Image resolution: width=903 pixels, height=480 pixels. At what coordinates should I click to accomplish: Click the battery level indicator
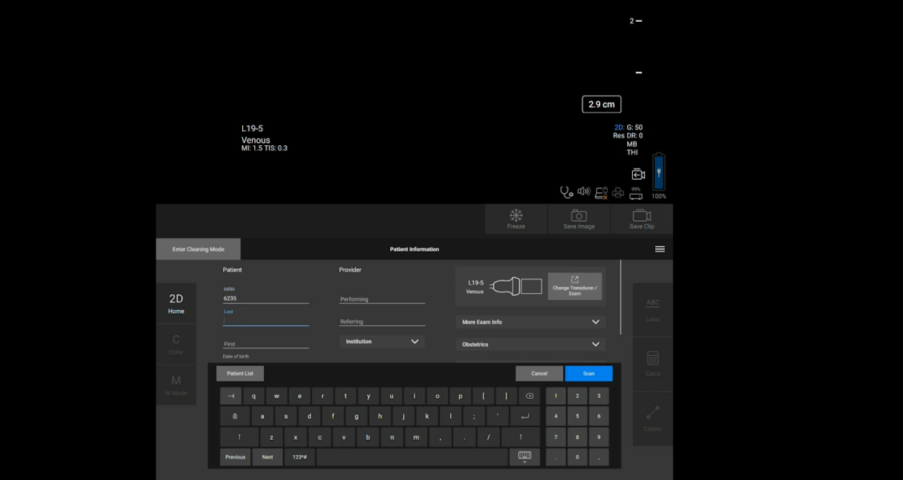pos(658,172)
